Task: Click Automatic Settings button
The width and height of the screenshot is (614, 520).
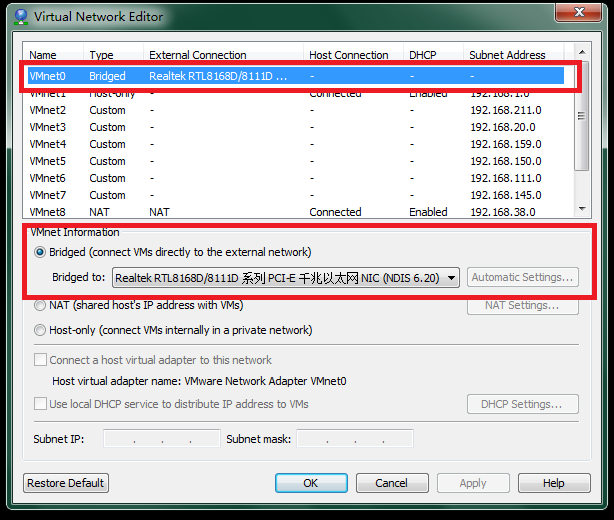Action: tap(522, 277)
